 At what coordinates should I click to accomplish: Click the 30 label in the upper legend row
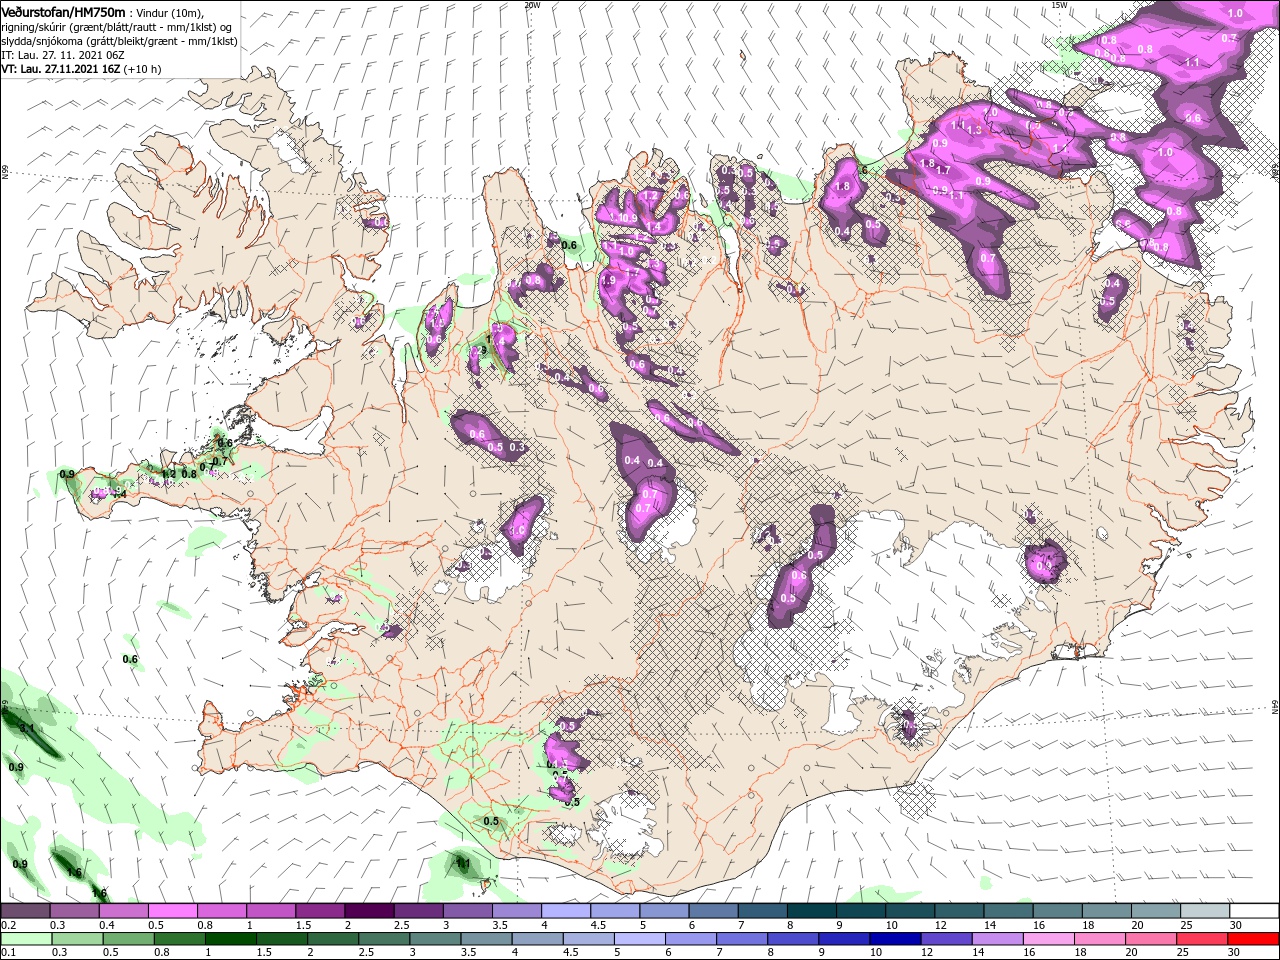[1236, 925]
